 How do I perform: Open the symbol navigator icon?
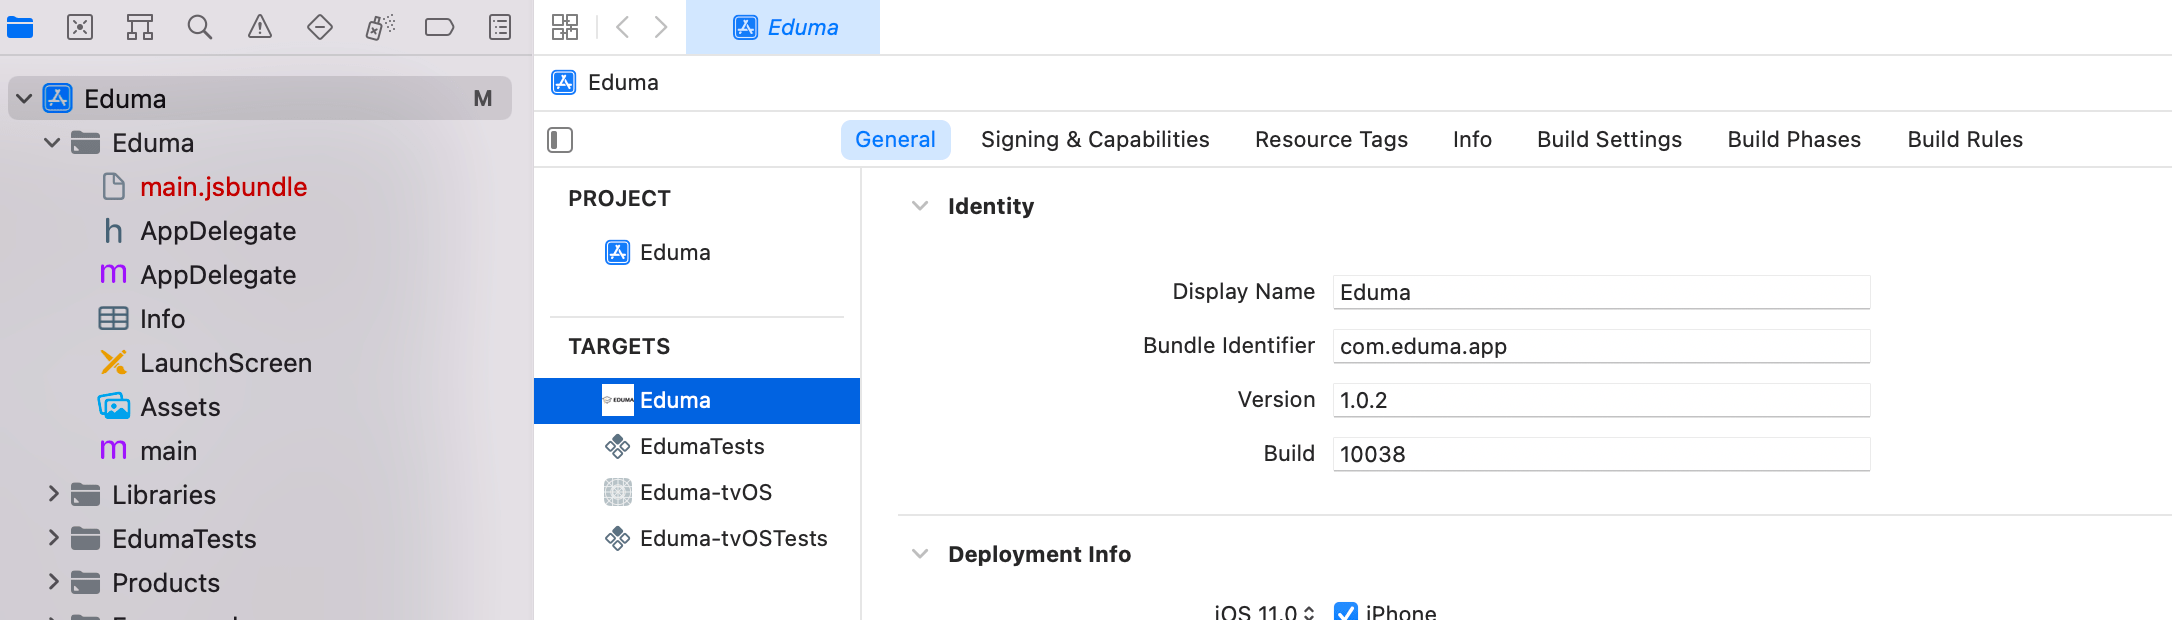(x=140, y=27)
